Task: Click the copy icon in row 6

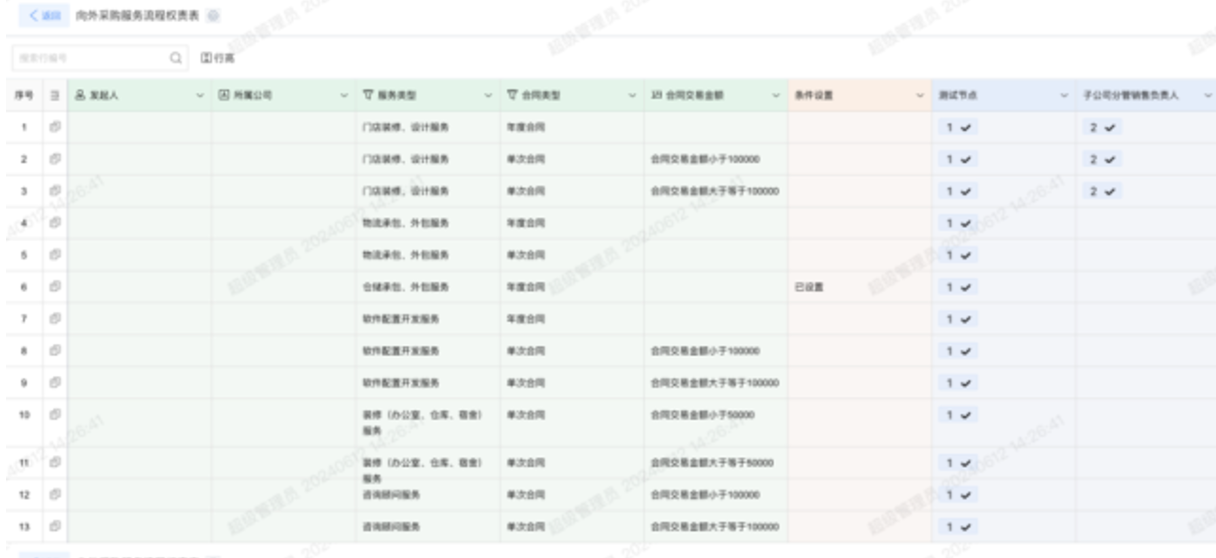Action: coord(56,287)
